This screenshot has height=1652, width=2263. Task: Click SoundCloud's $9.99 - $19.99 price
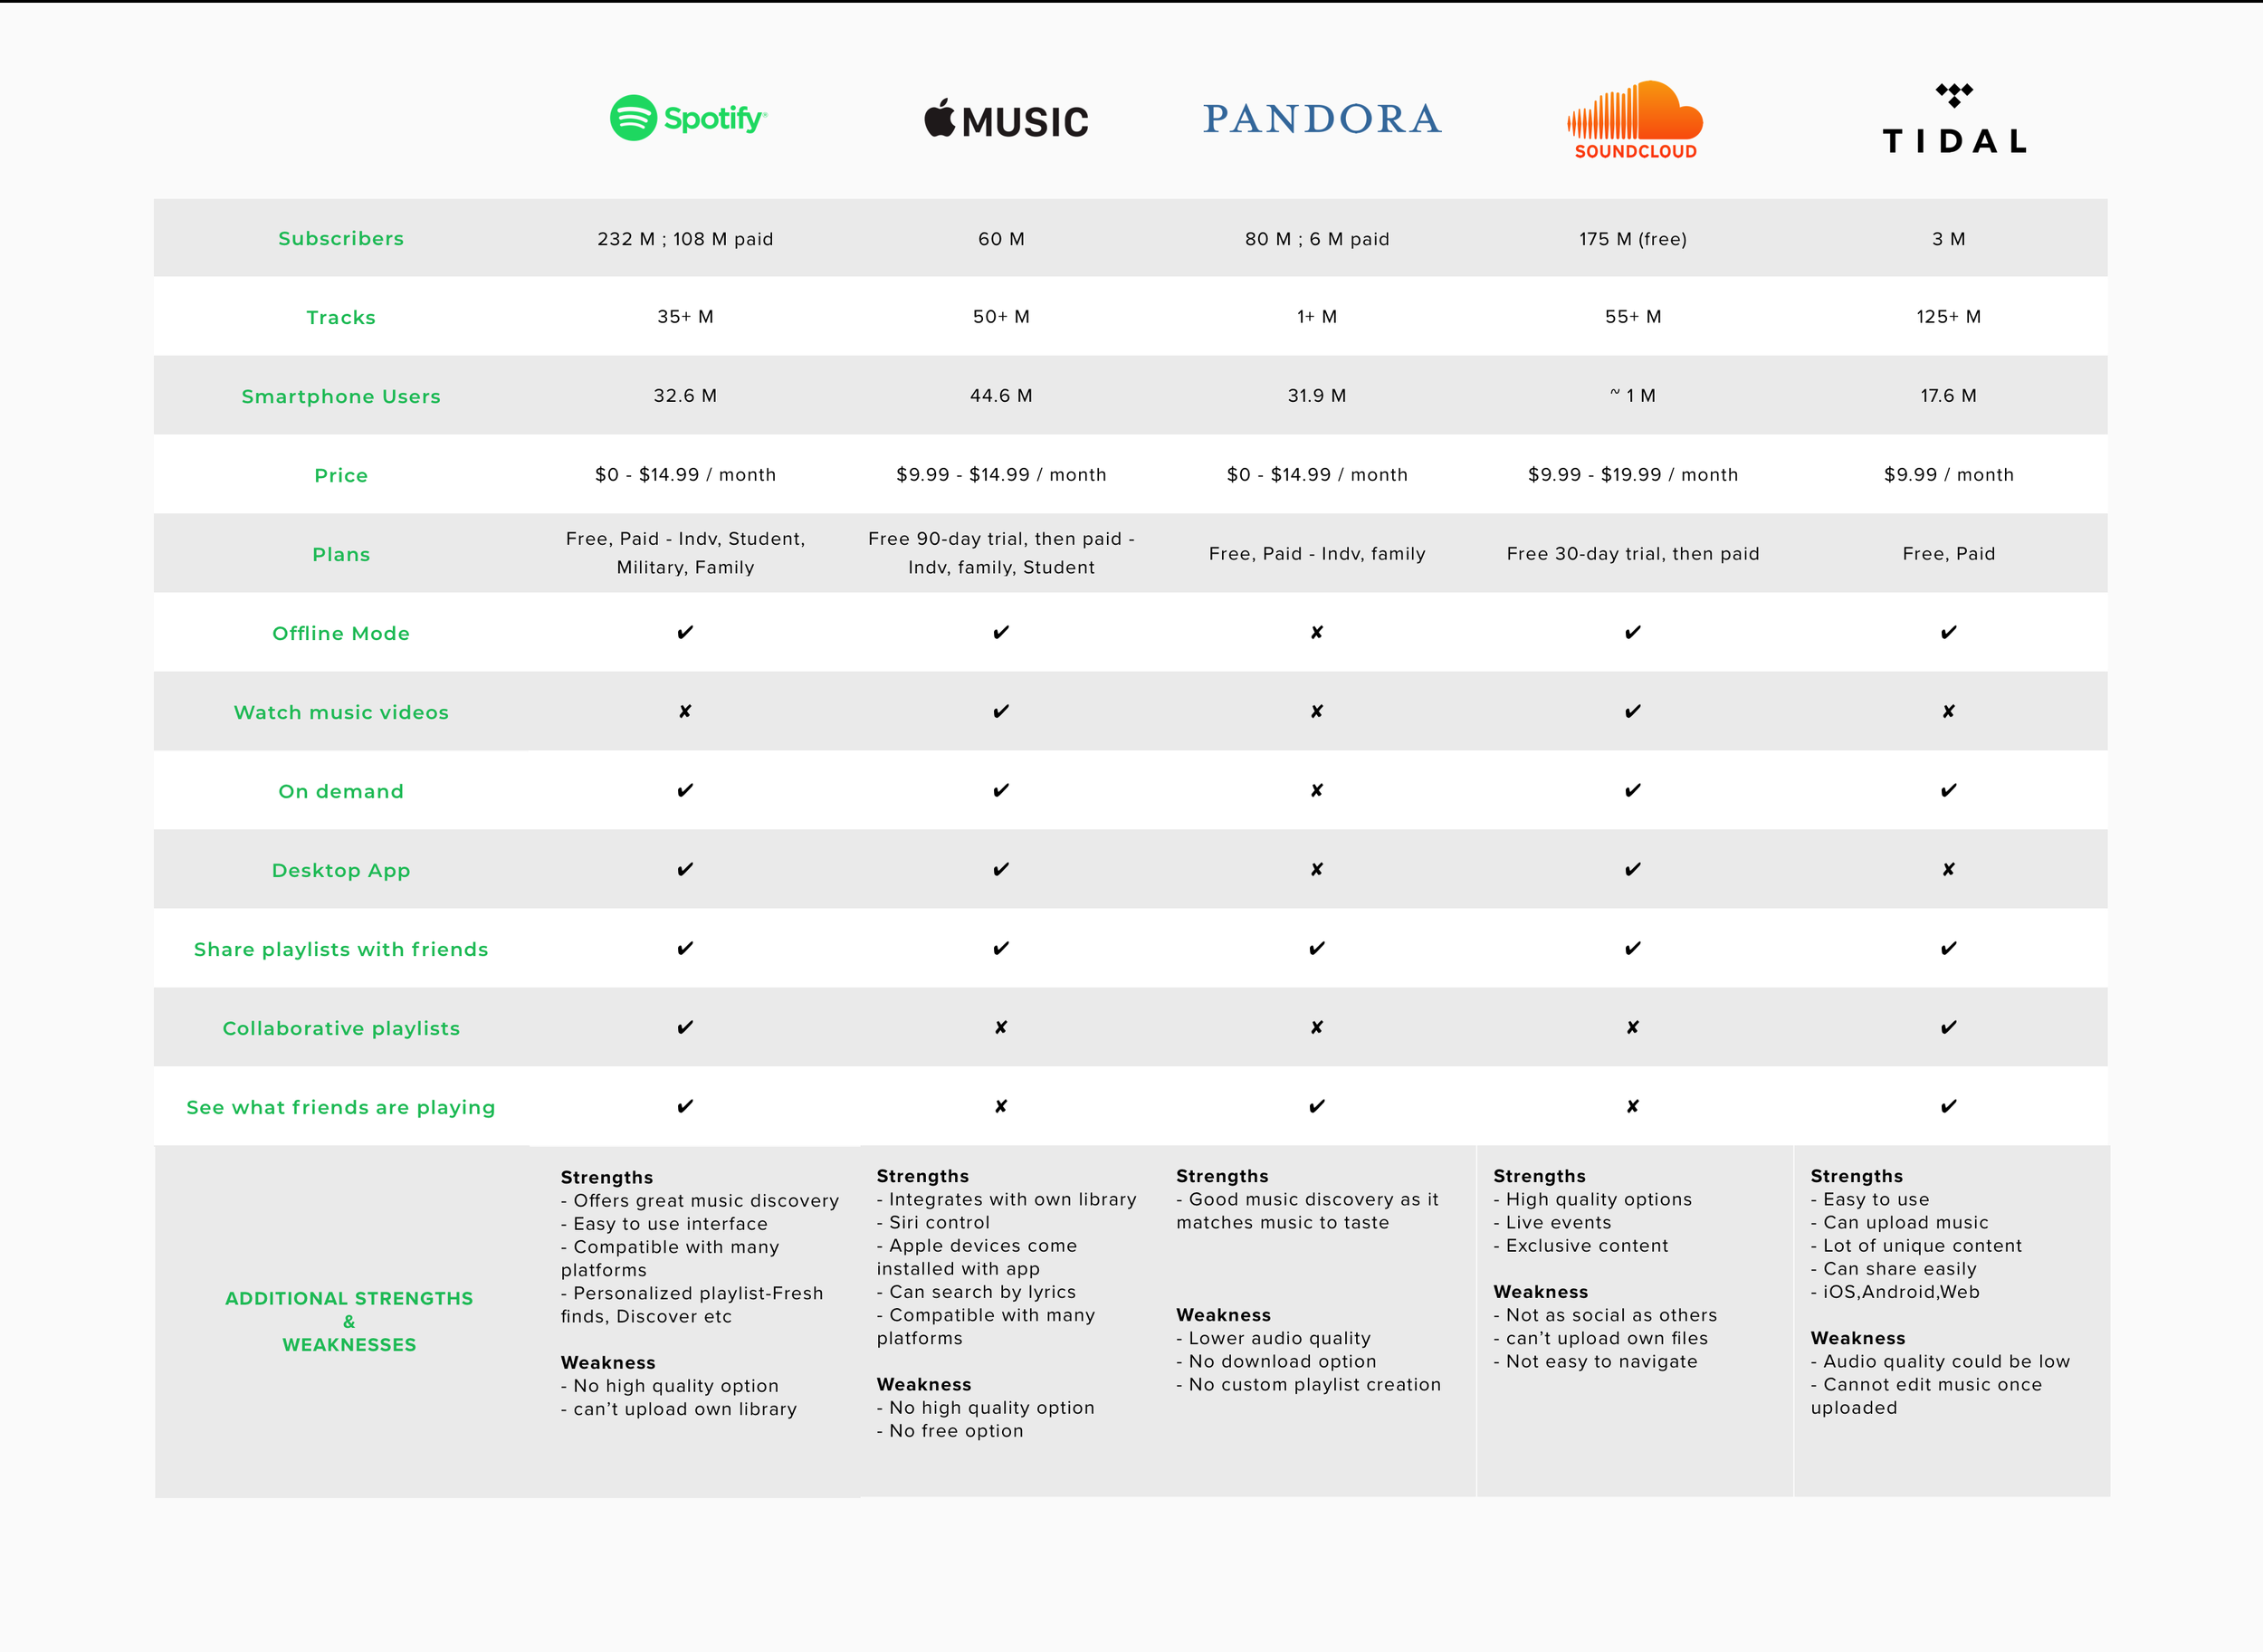coord(1633,475)
